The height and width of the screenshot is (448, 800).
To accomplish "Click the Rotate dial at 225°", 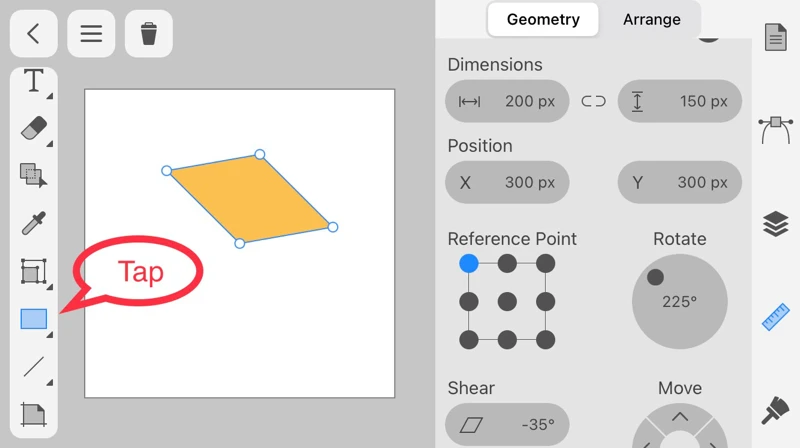I will pyautogui.click(x=679, y=301).
